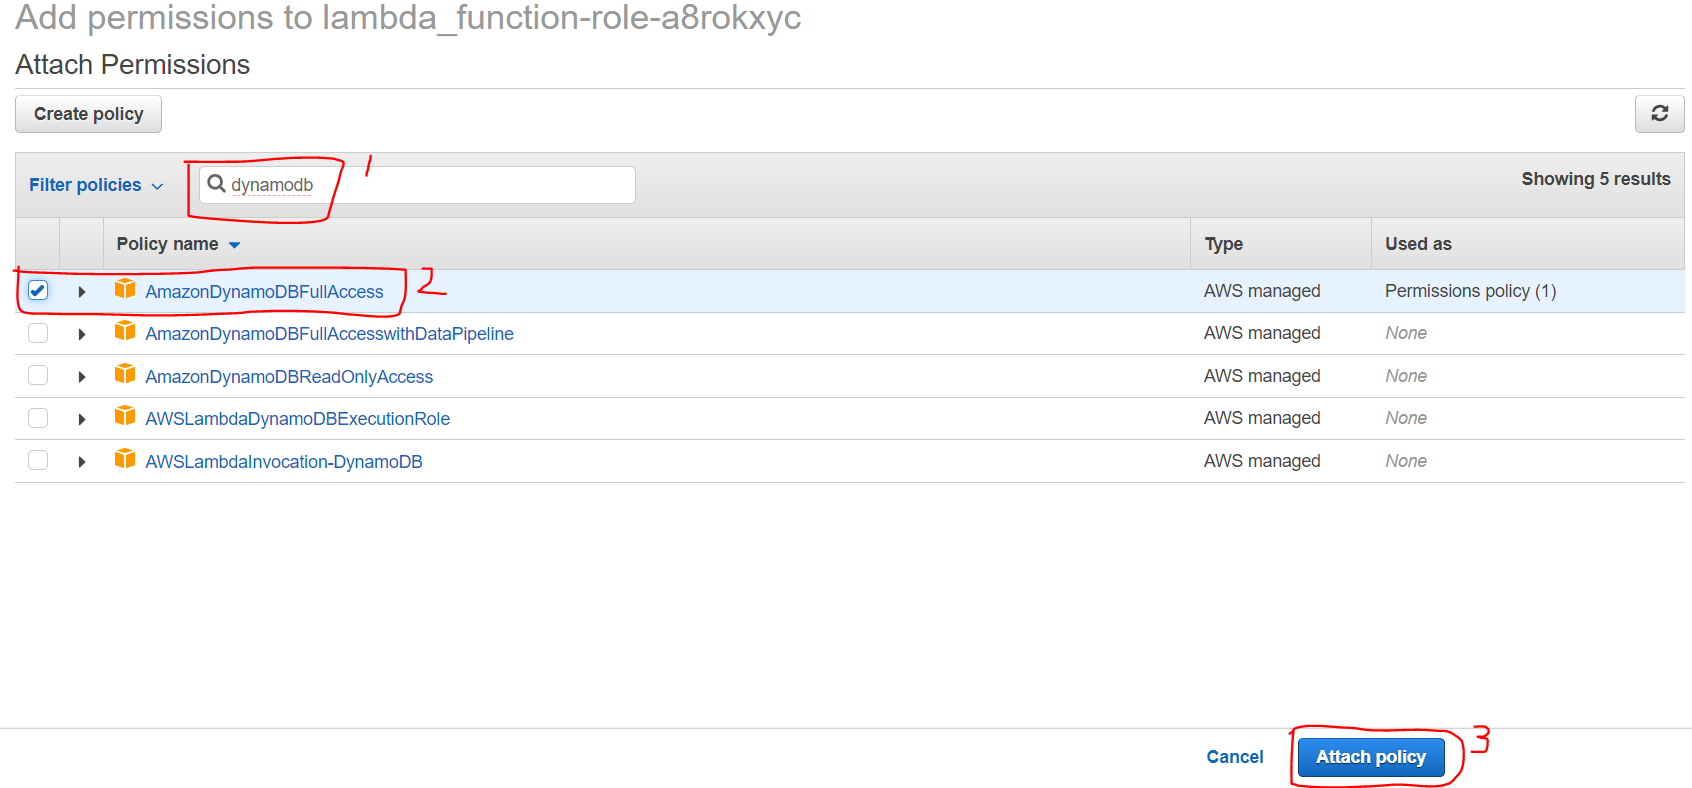
Task: Check the AmazonDynamoDBReadOnlyAccess checkbox
Action: tap(38, 376)
